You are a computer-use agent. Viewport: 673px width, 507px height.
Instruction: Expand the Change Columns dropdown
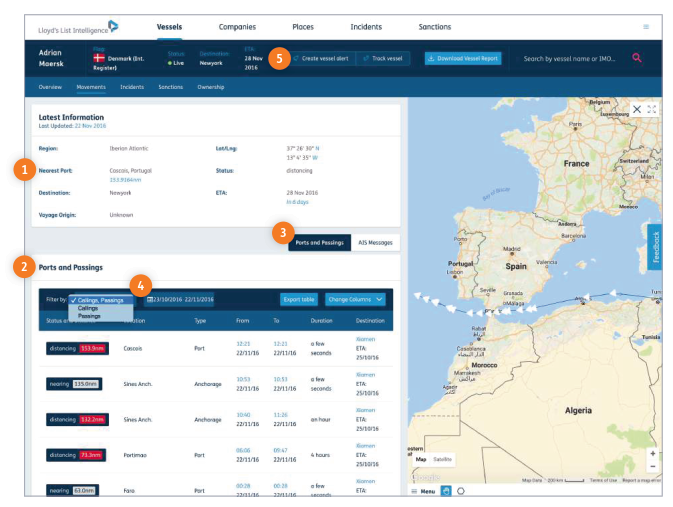click(355, 300)
